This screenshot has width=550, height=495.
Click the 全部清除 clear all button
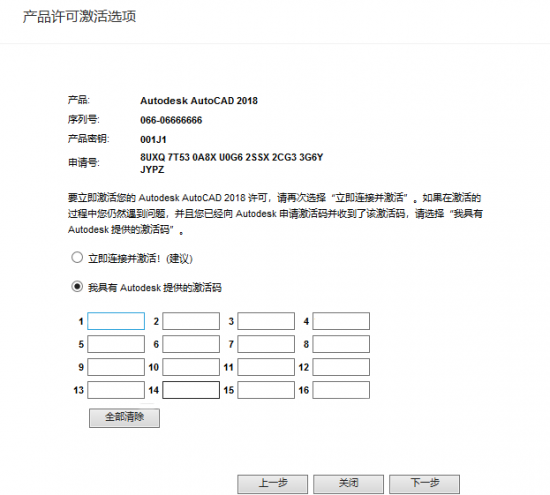(125, 418)
